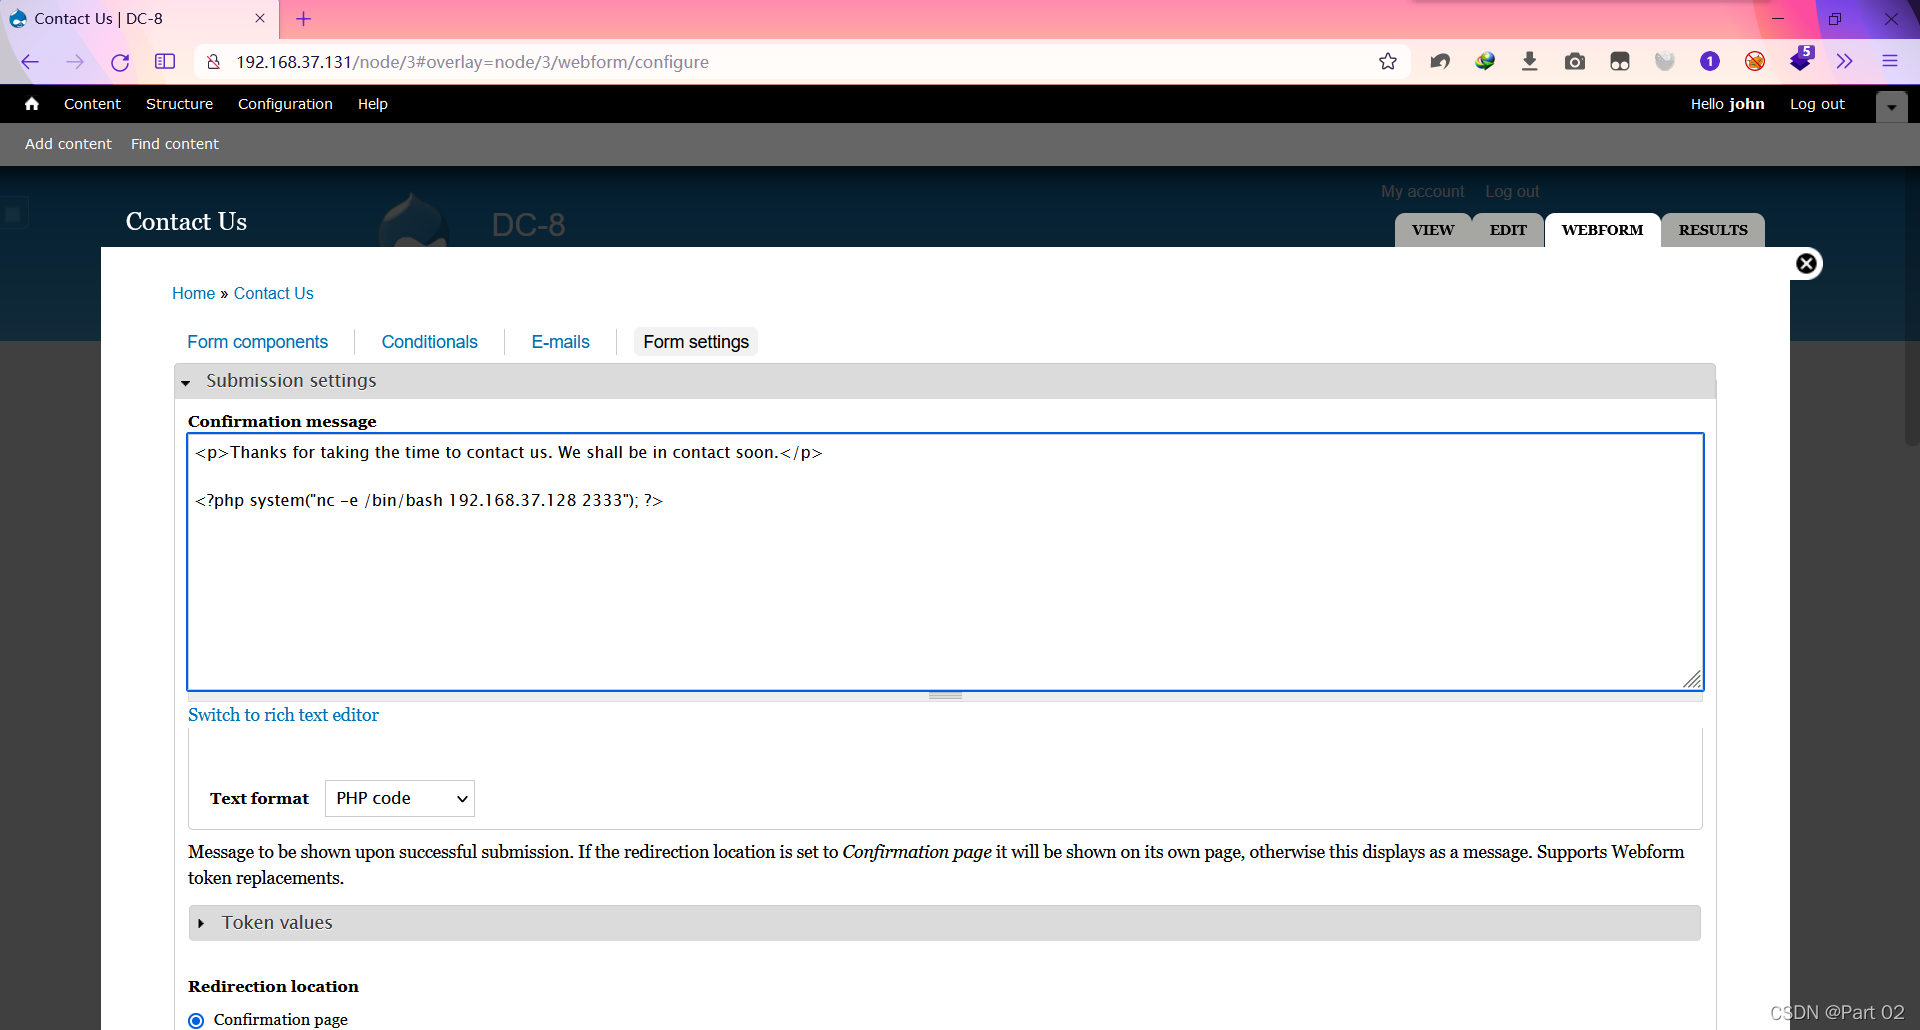The height and width of the screenshot is (1030, 1920).
Task: Open the E-mails sub-tab
Action: 560,342
